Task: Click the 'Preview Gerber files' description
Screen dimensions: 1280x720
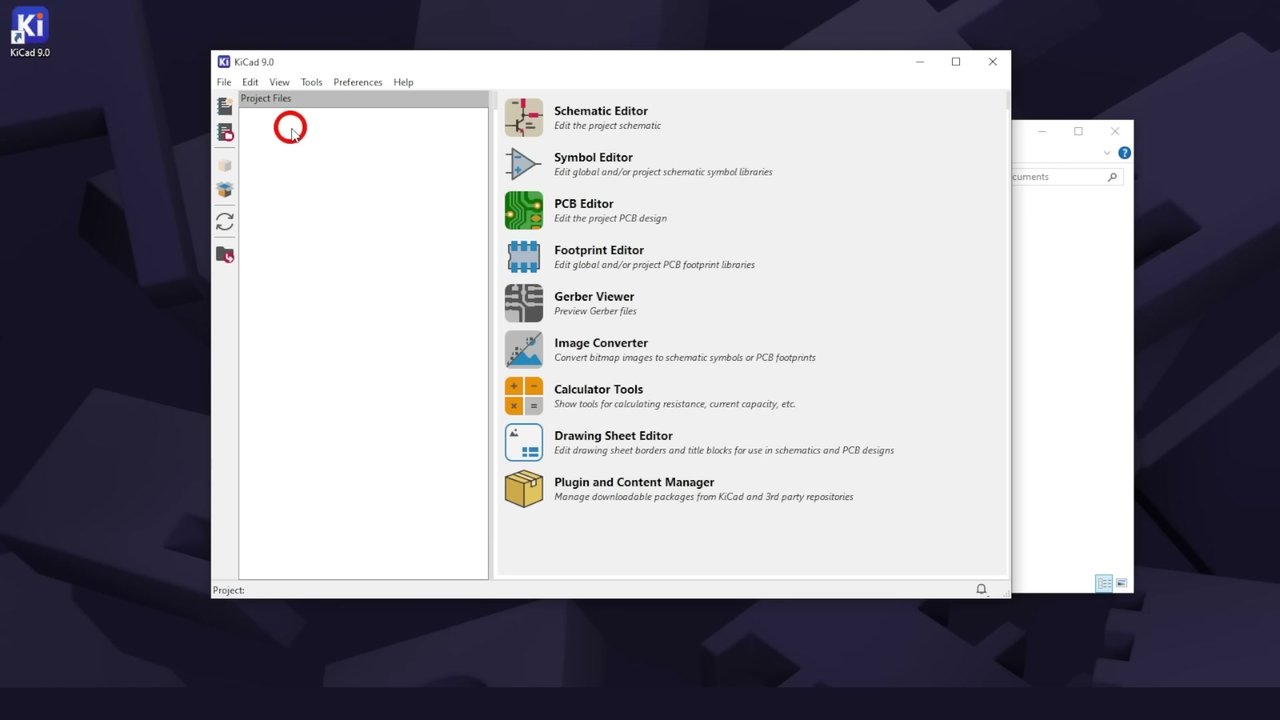Action: pos(595,311)
